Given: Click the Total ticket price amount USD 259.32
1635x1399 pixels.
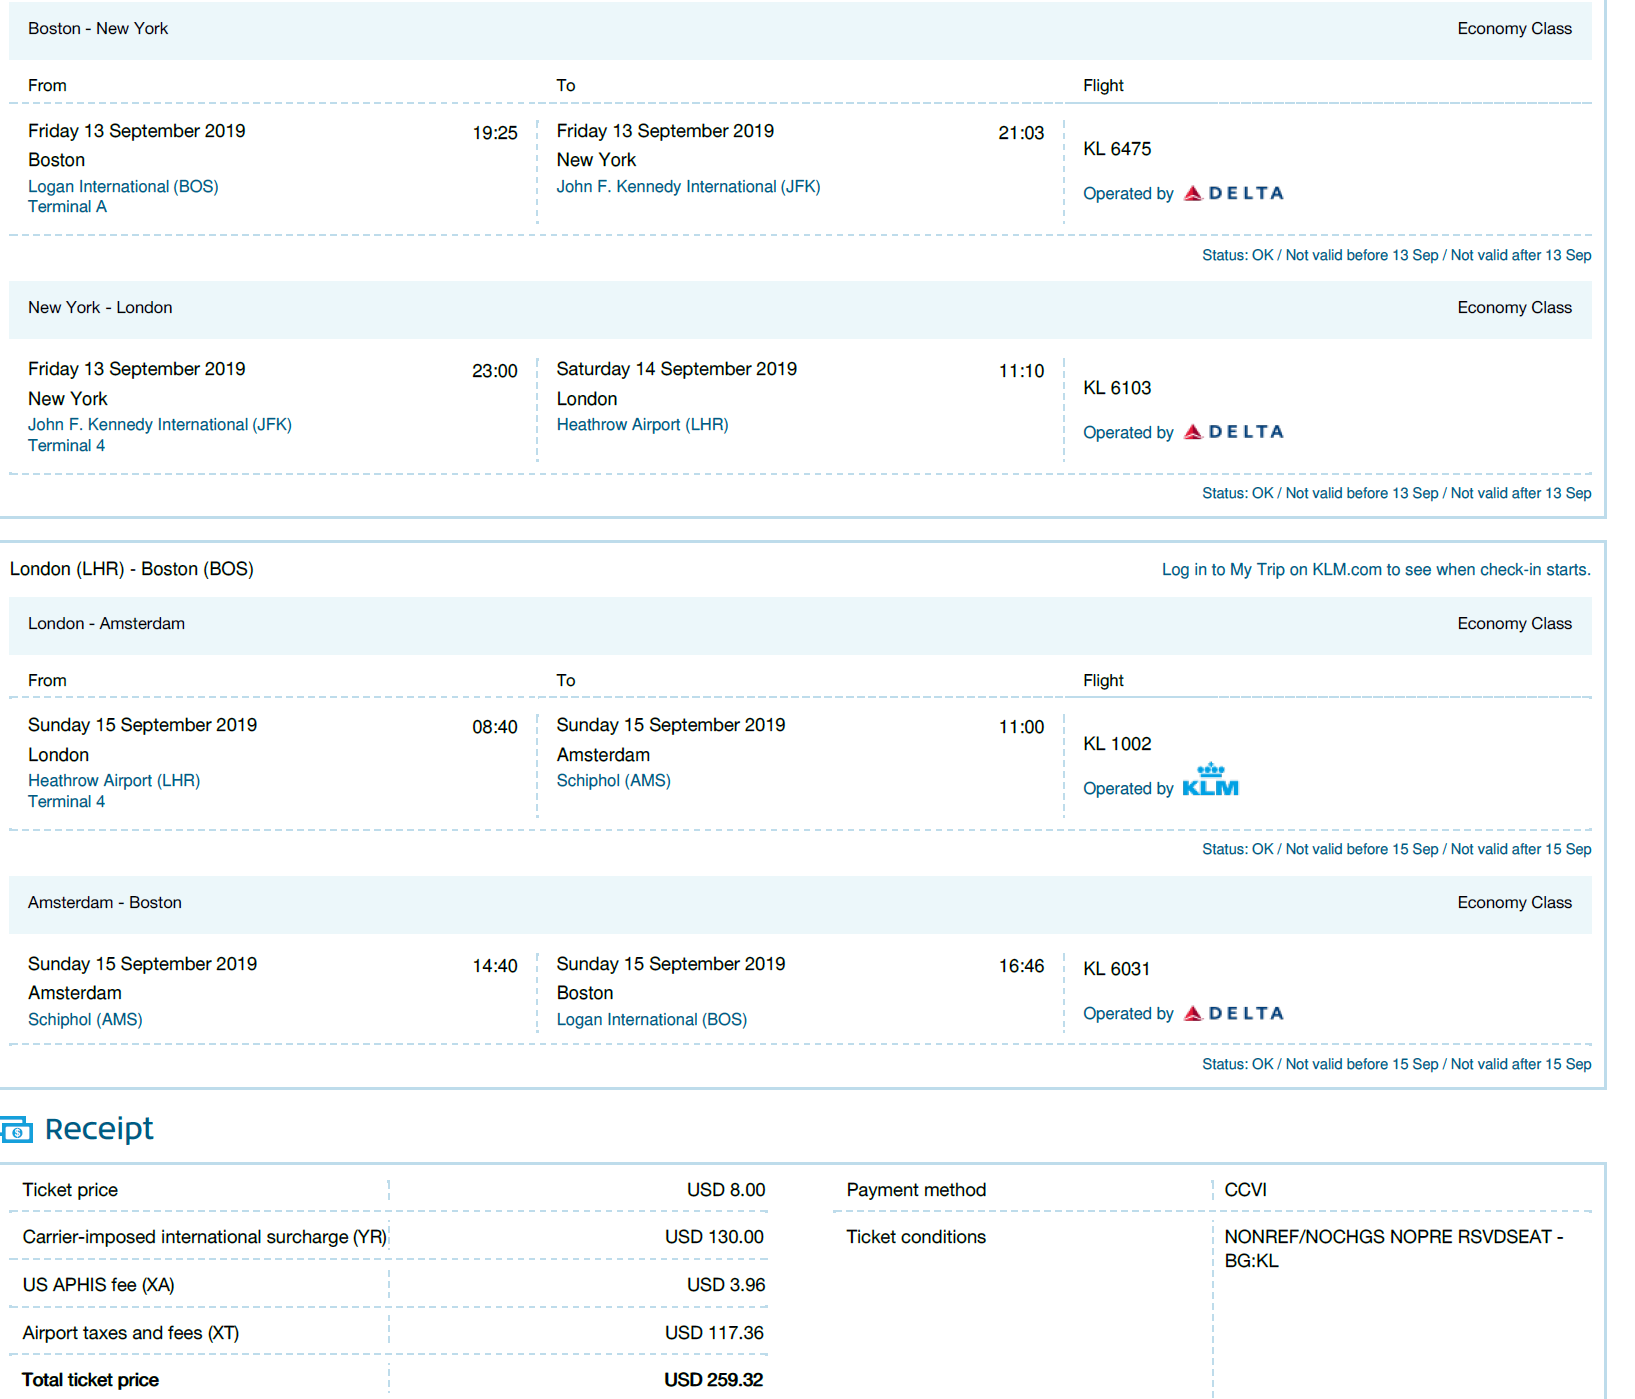Looking at the screenshot, I should click(x=713, y=1380).
